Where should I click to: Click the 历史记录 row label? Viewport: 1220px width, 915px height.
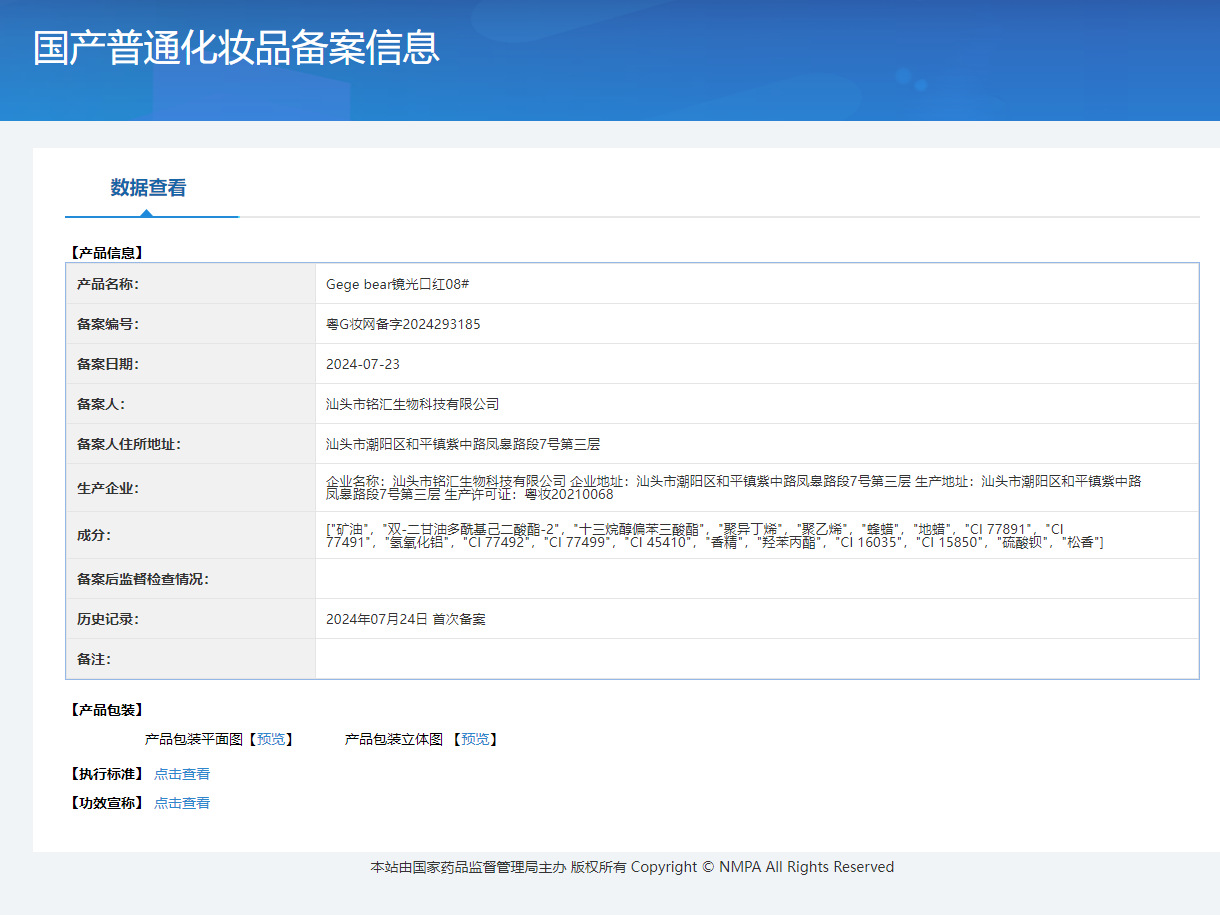tap(108, 619)
